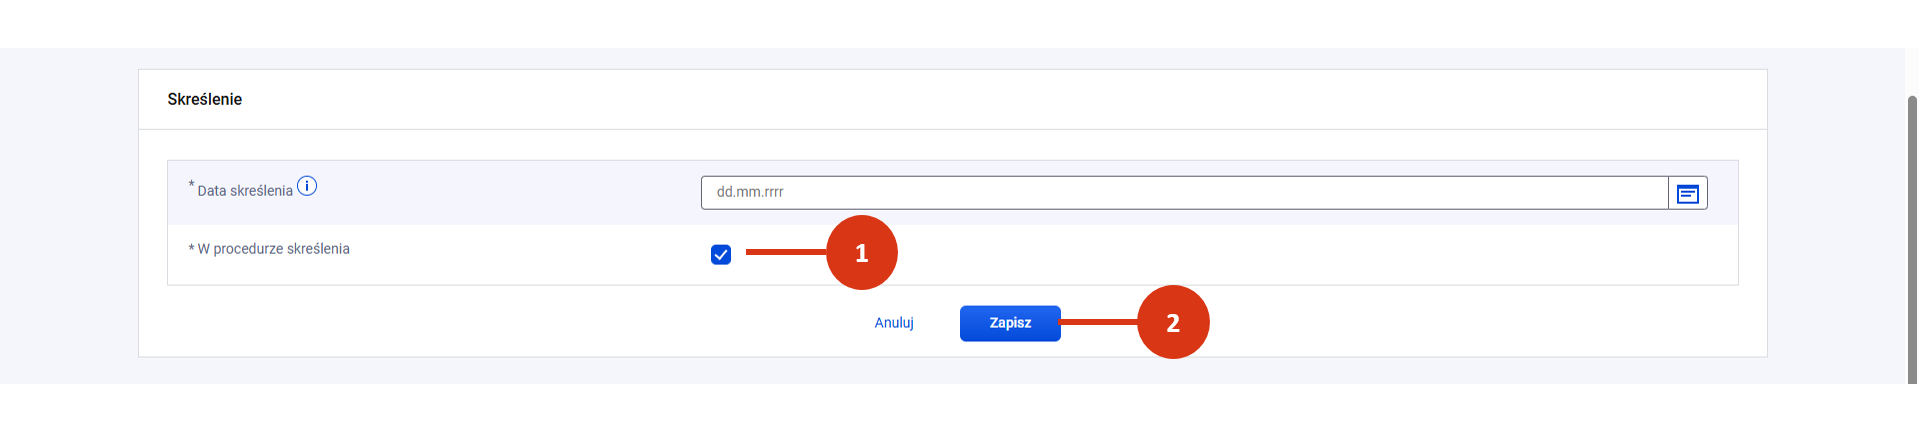This screenshot has width=1919, height=443.
Task: Click the red numbered marker 2
Action: pyautogui.click(x=1173, y=322)
